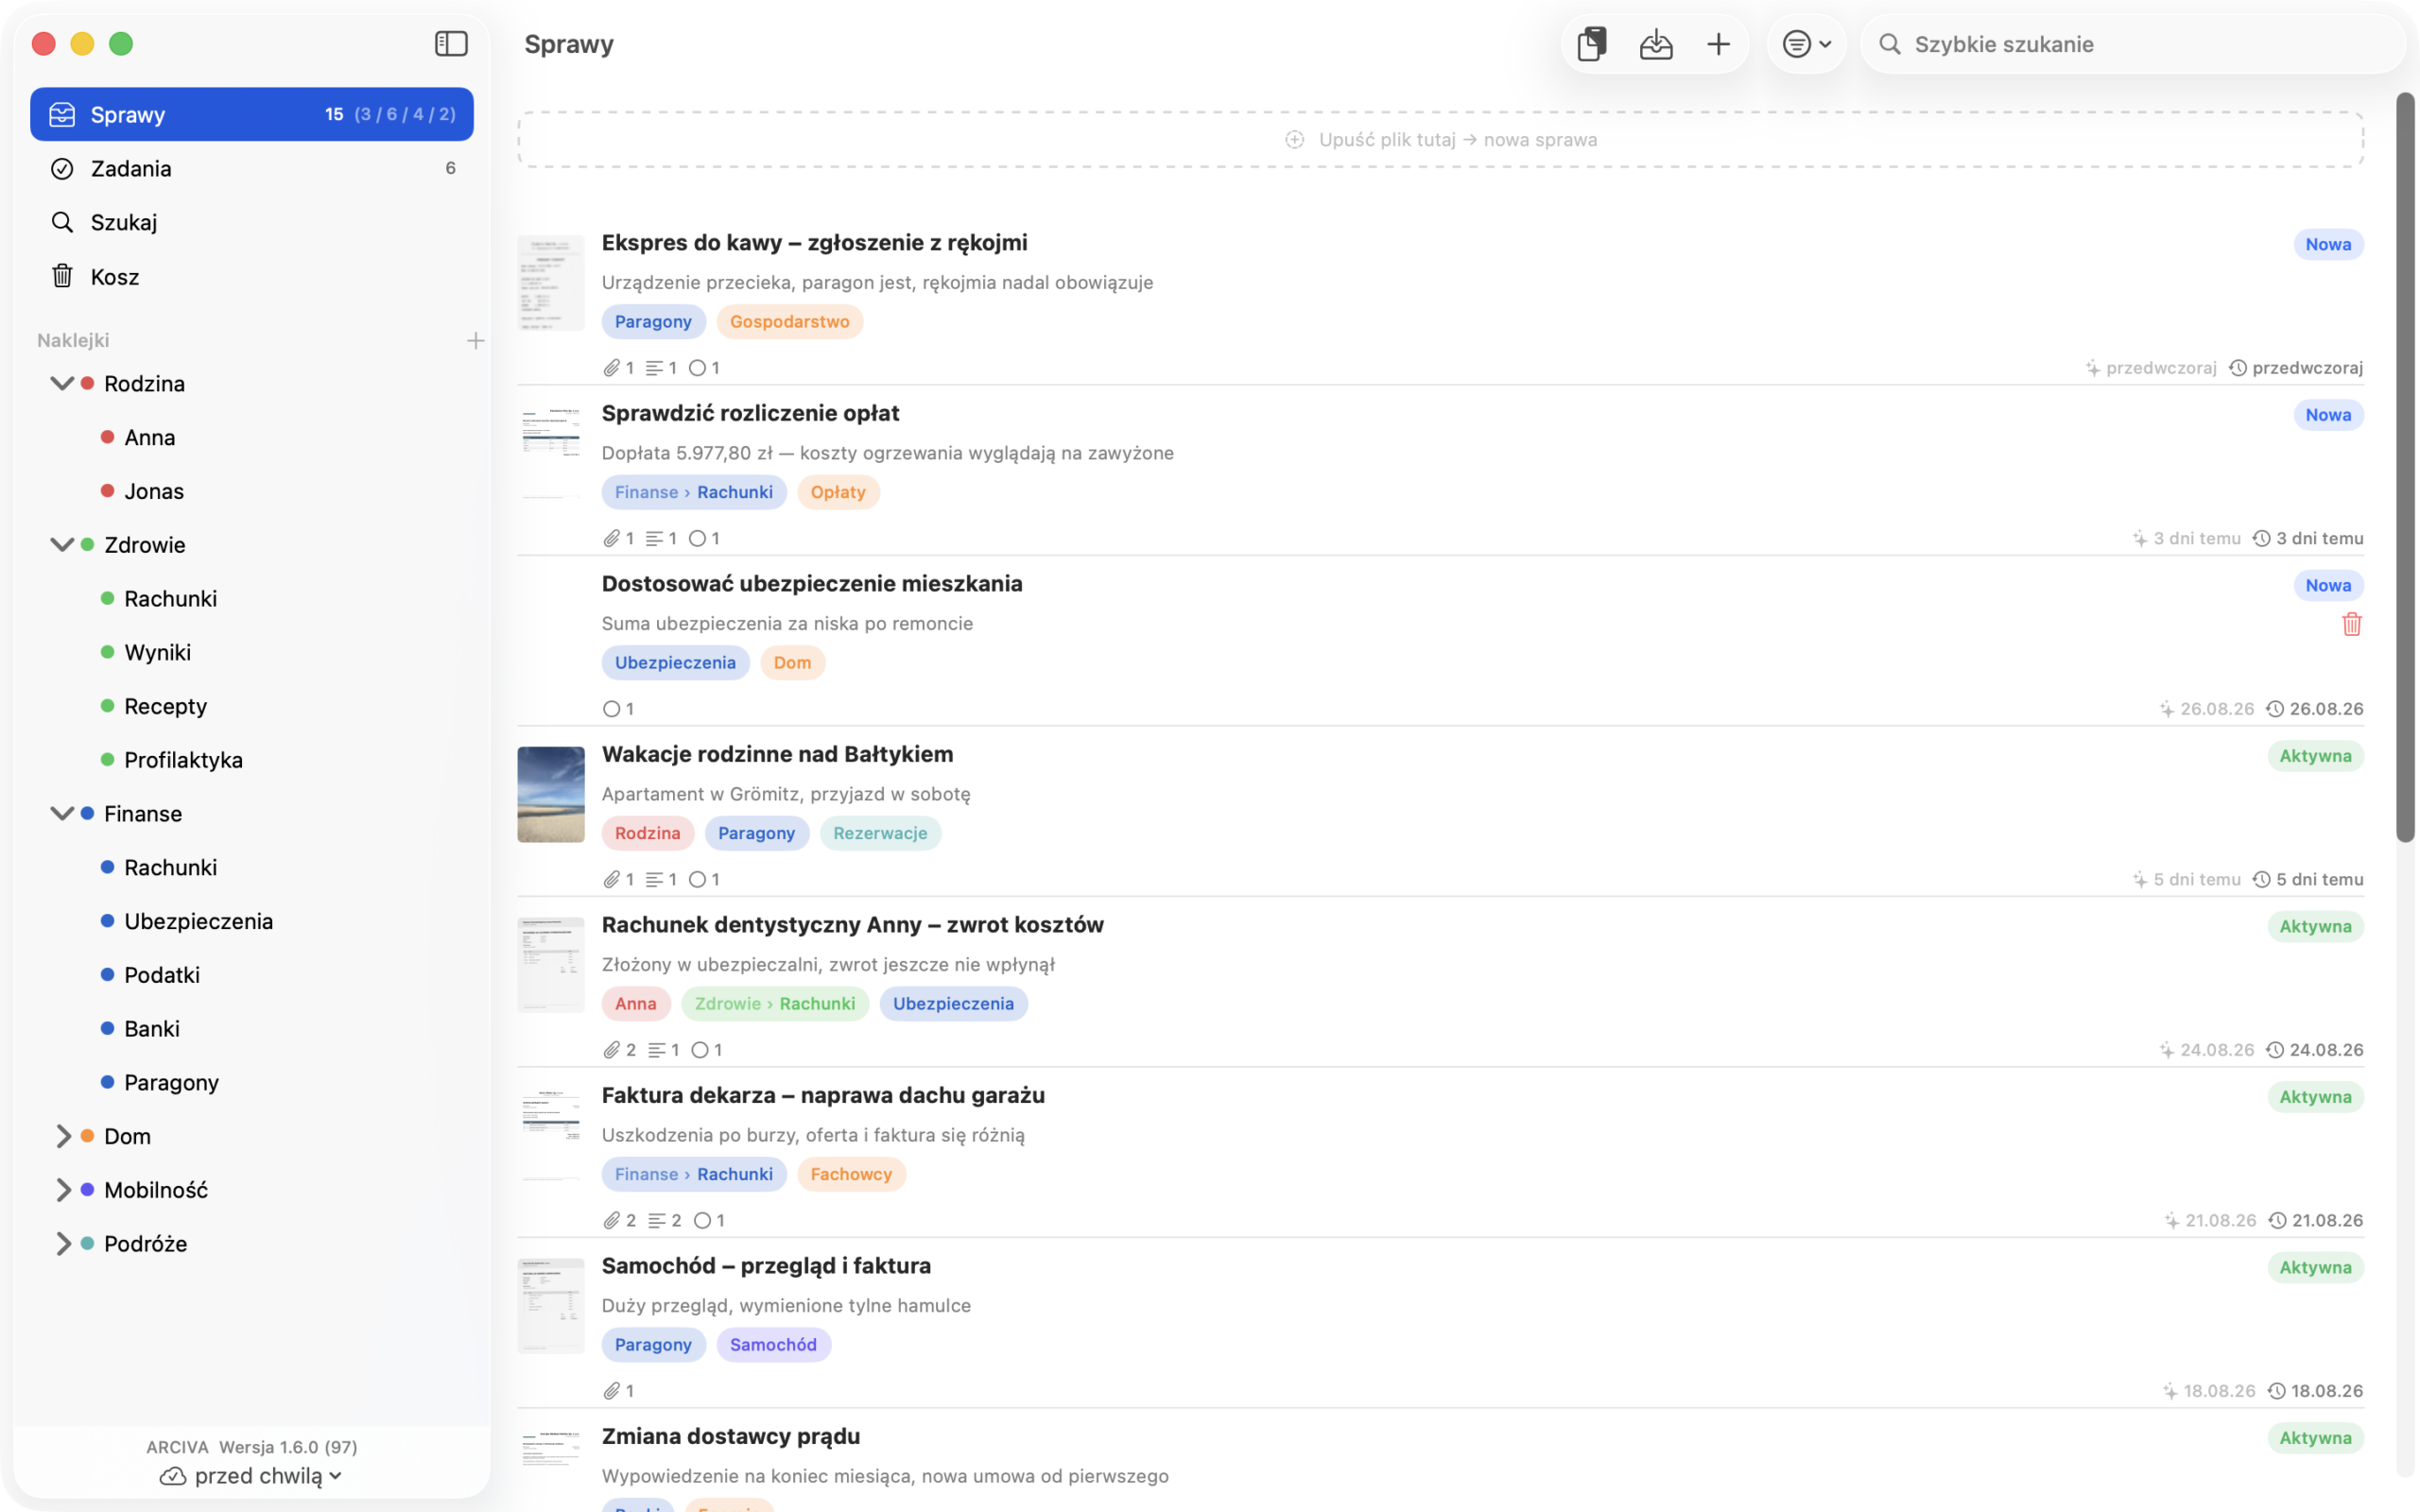Image resolution: width=2420 pixels, height=1512 pixels.
Task: Expand the Podróże label group
Action: pos(62,1243)
